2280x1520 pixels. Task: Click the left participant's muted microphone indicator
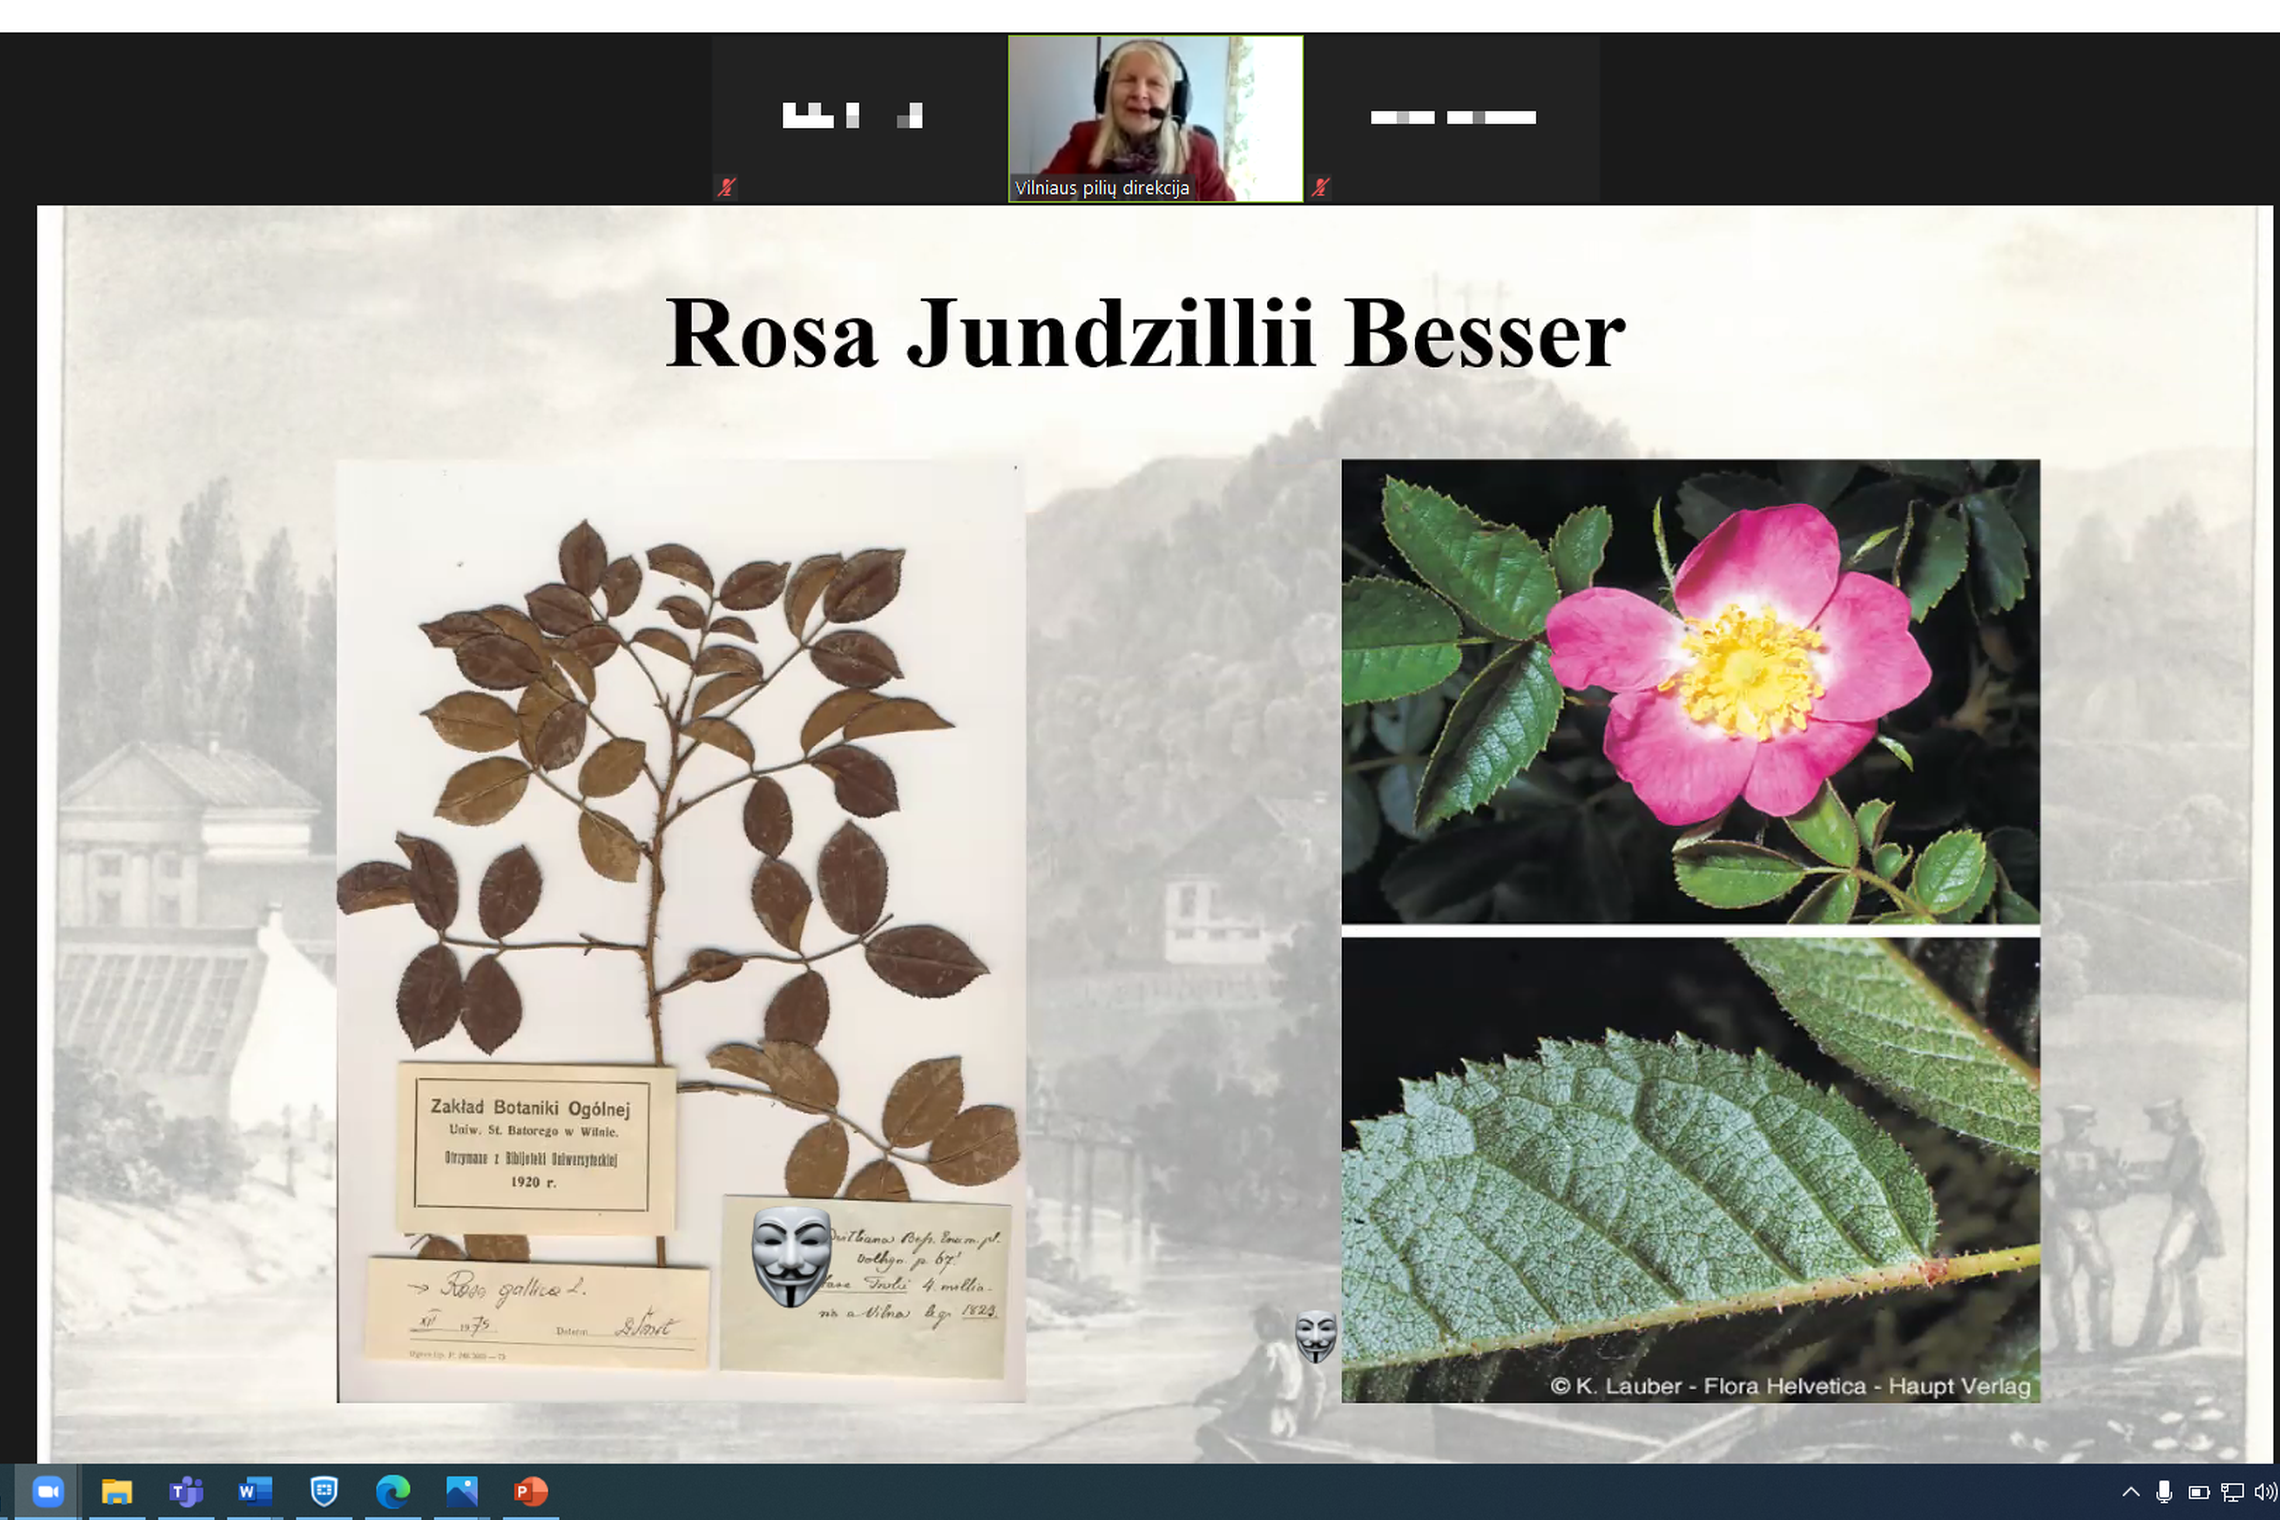tap(727, 187)
